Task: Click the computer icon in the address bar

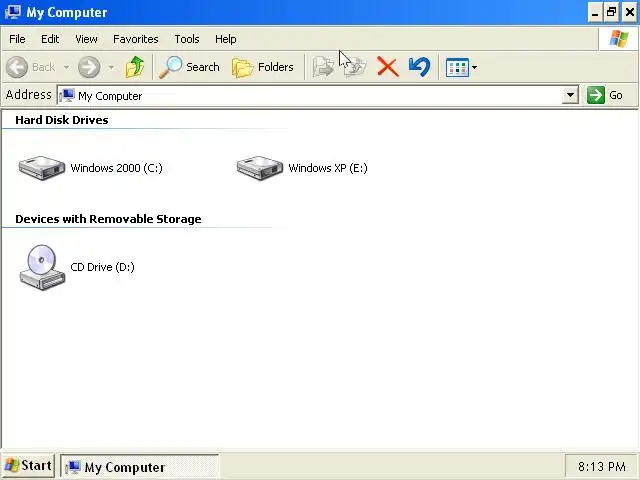Action: click(x=67, y=96)
